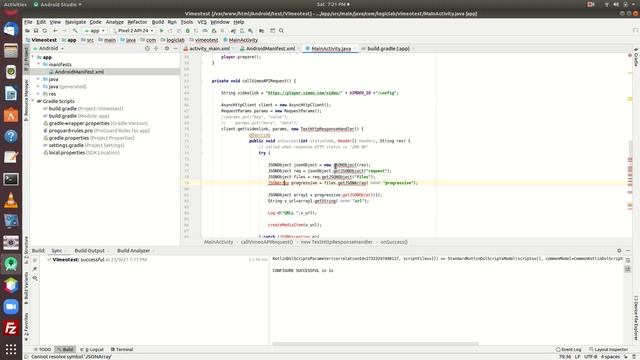Image resolution: width=640 pixels, height=360 pixels.
Task: Open the Navigate menu
Action: [75, 22]
